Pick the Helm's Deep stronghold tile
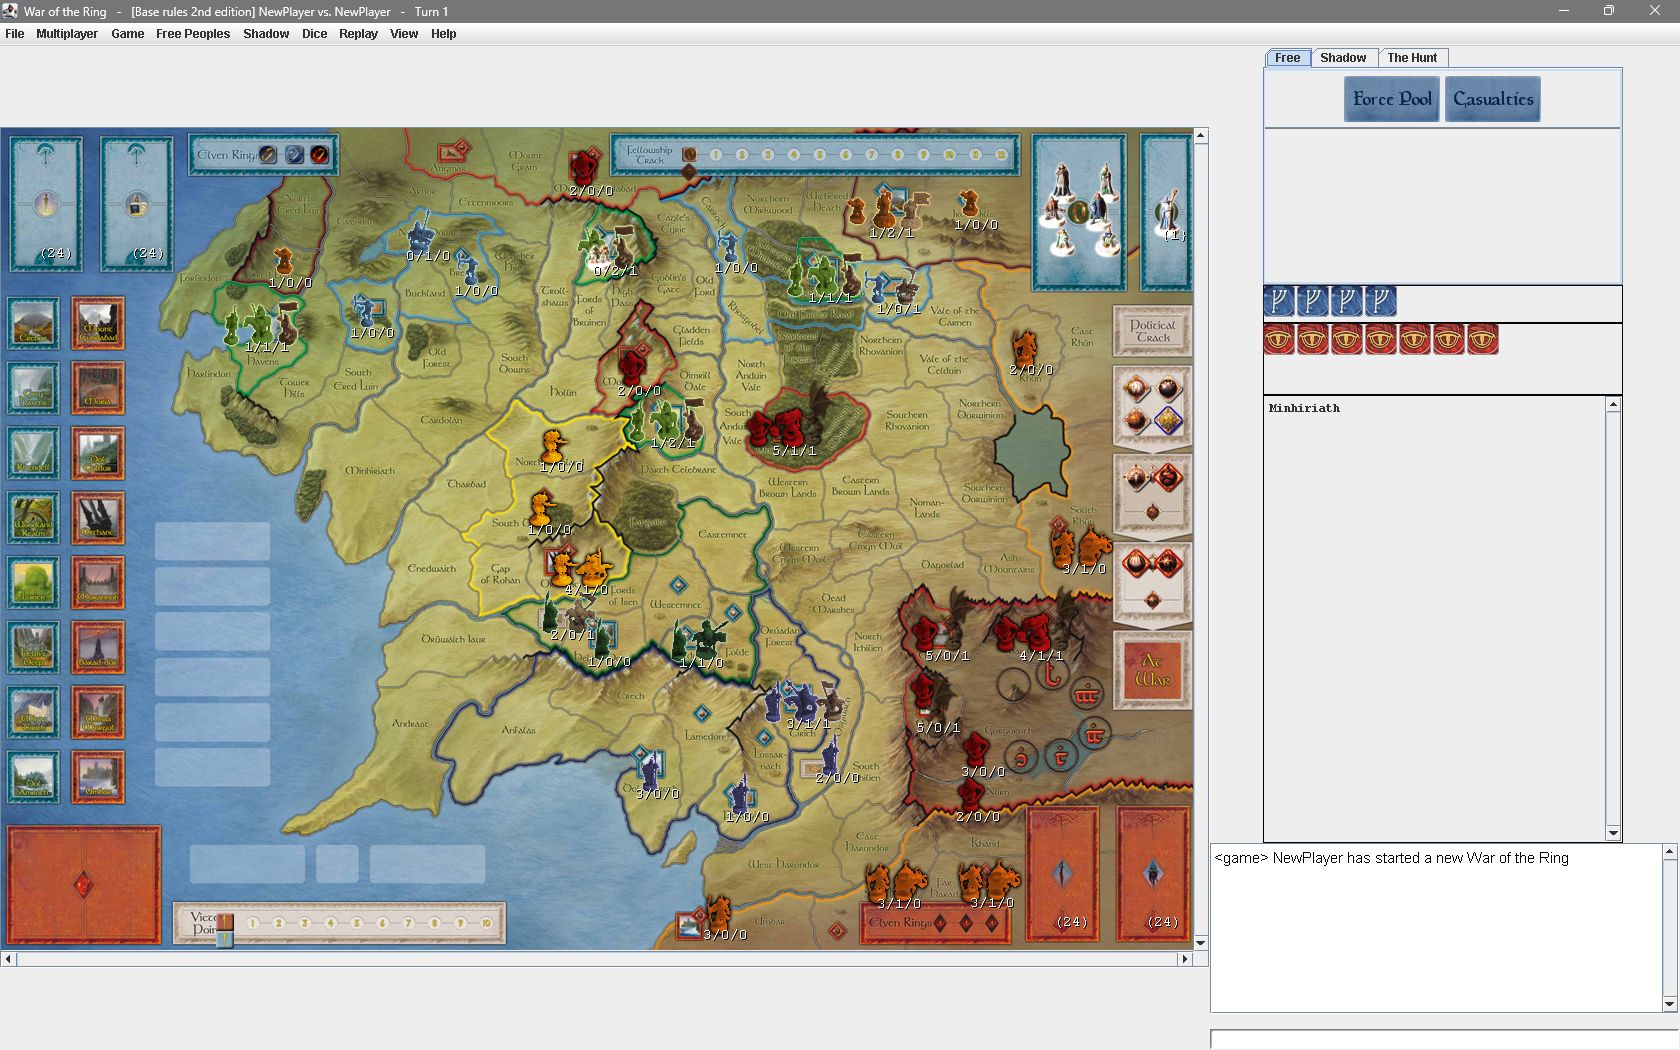 (x=33, y=647)
